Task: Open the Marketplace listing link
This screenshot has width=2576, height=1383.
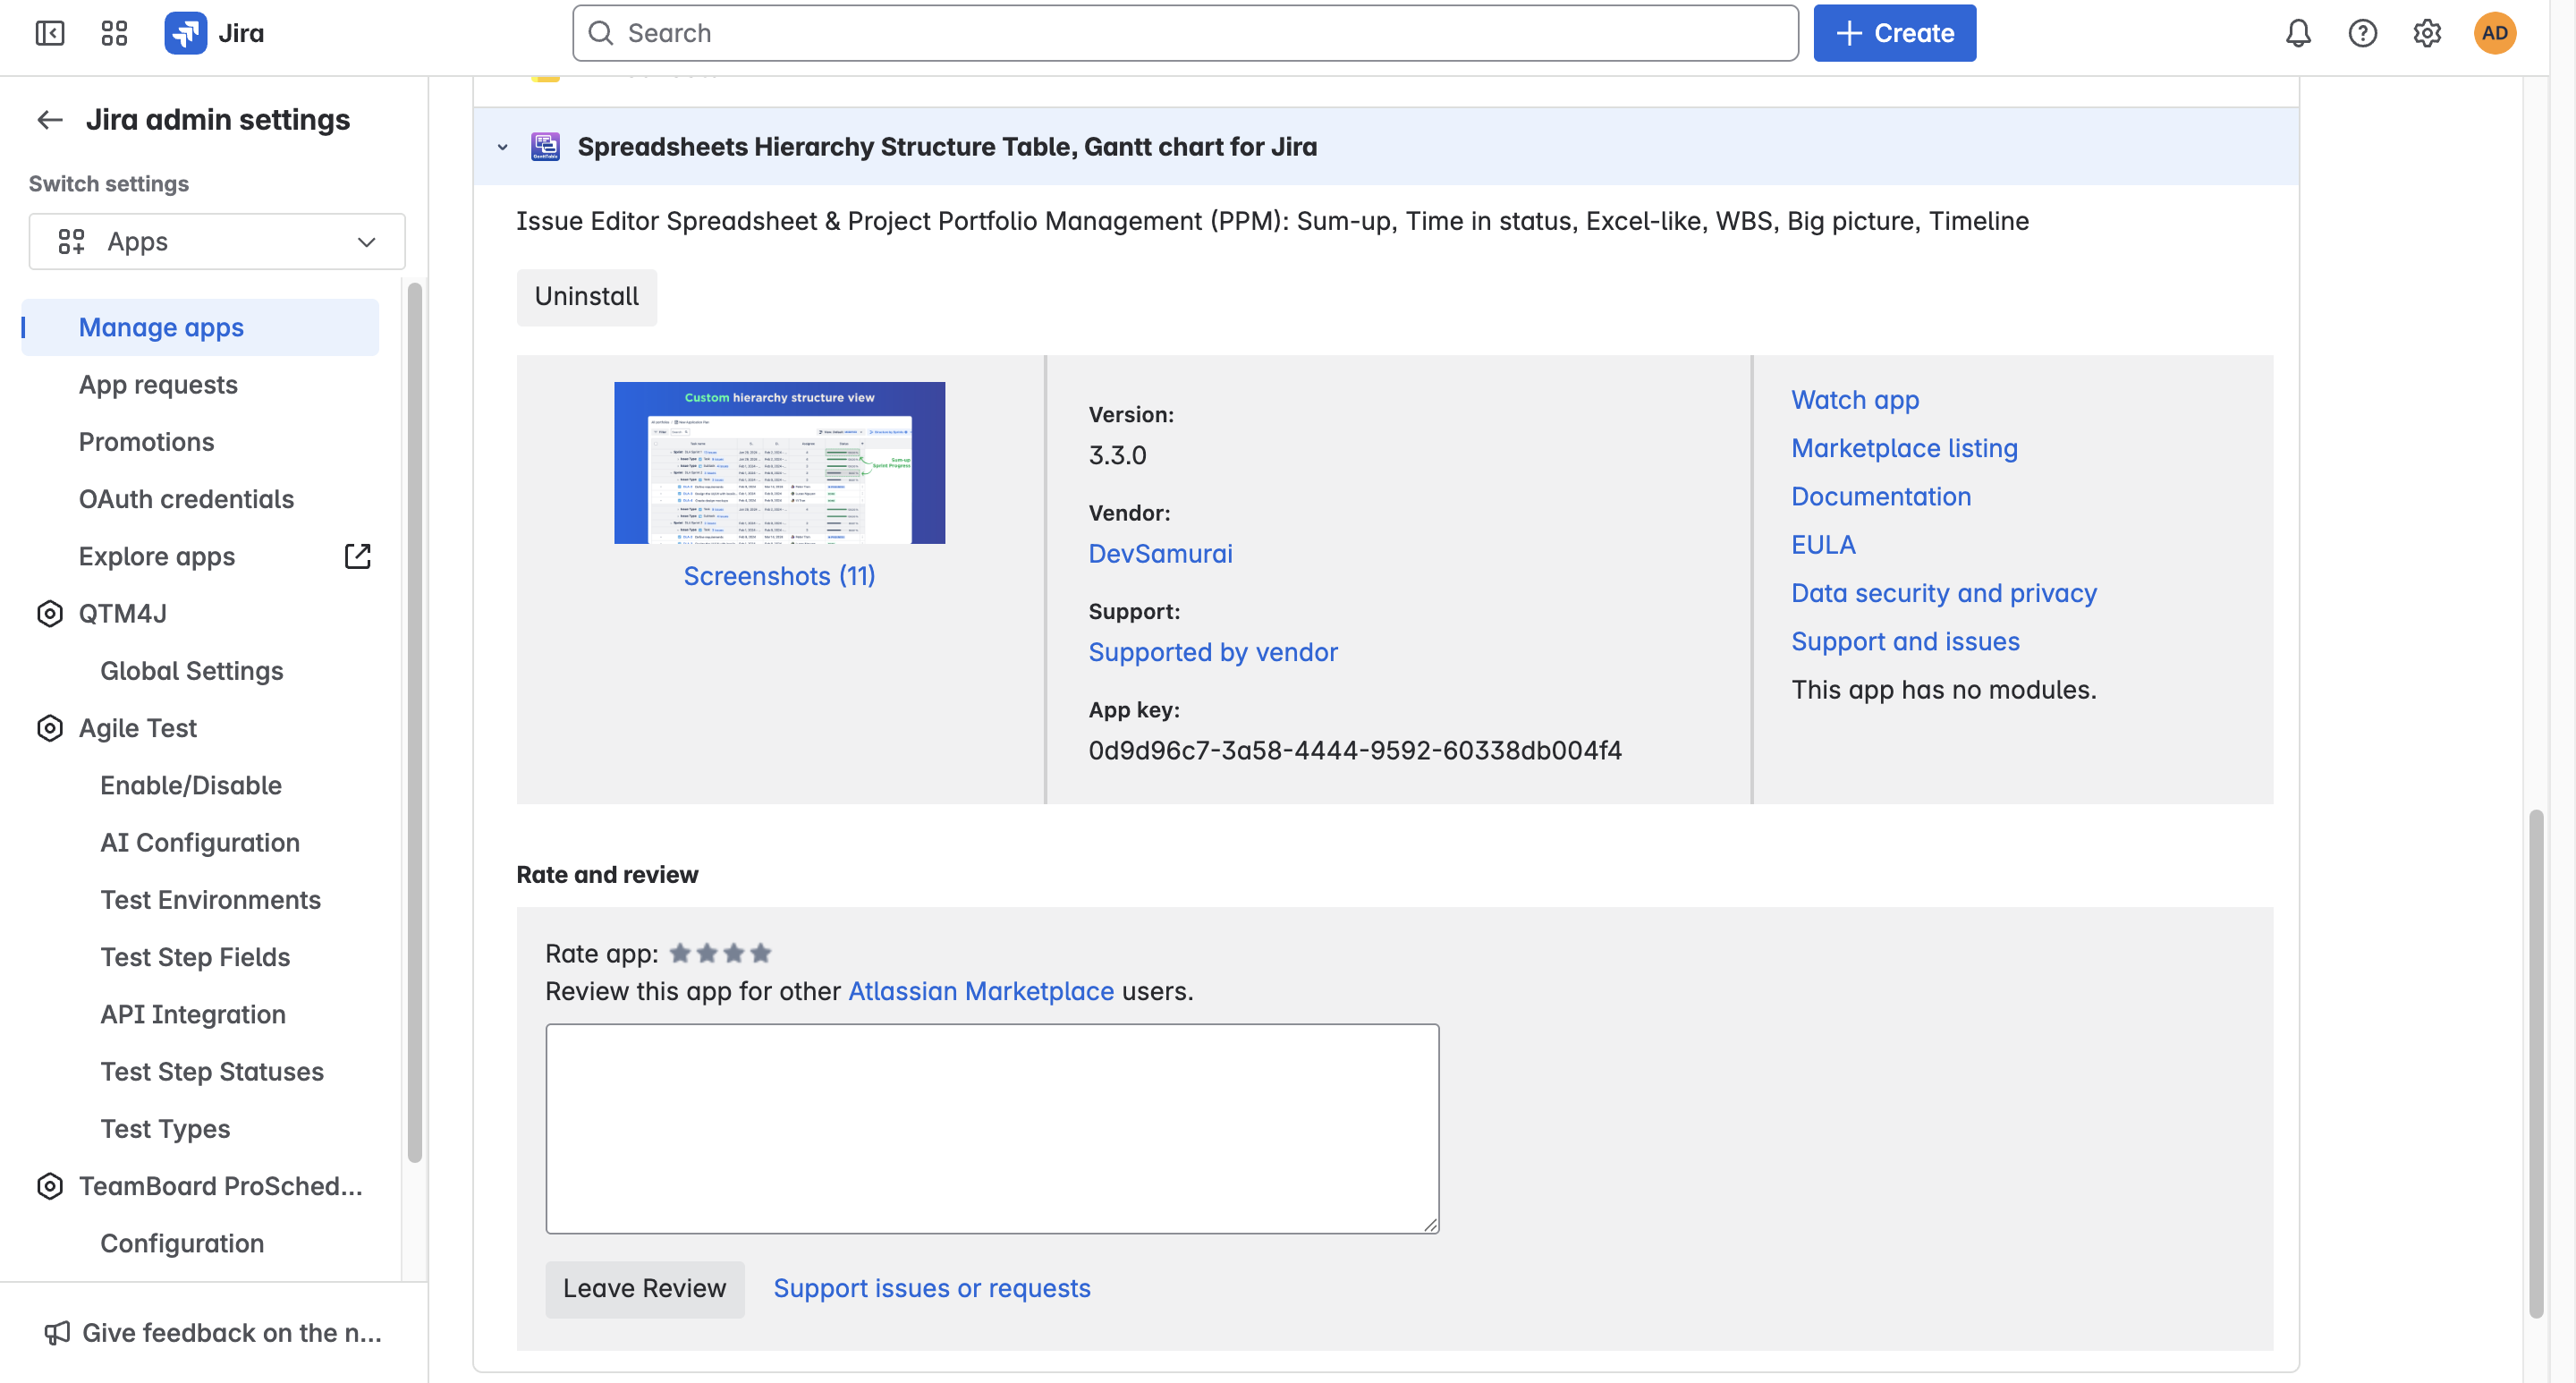Action: click(1903, 448)
